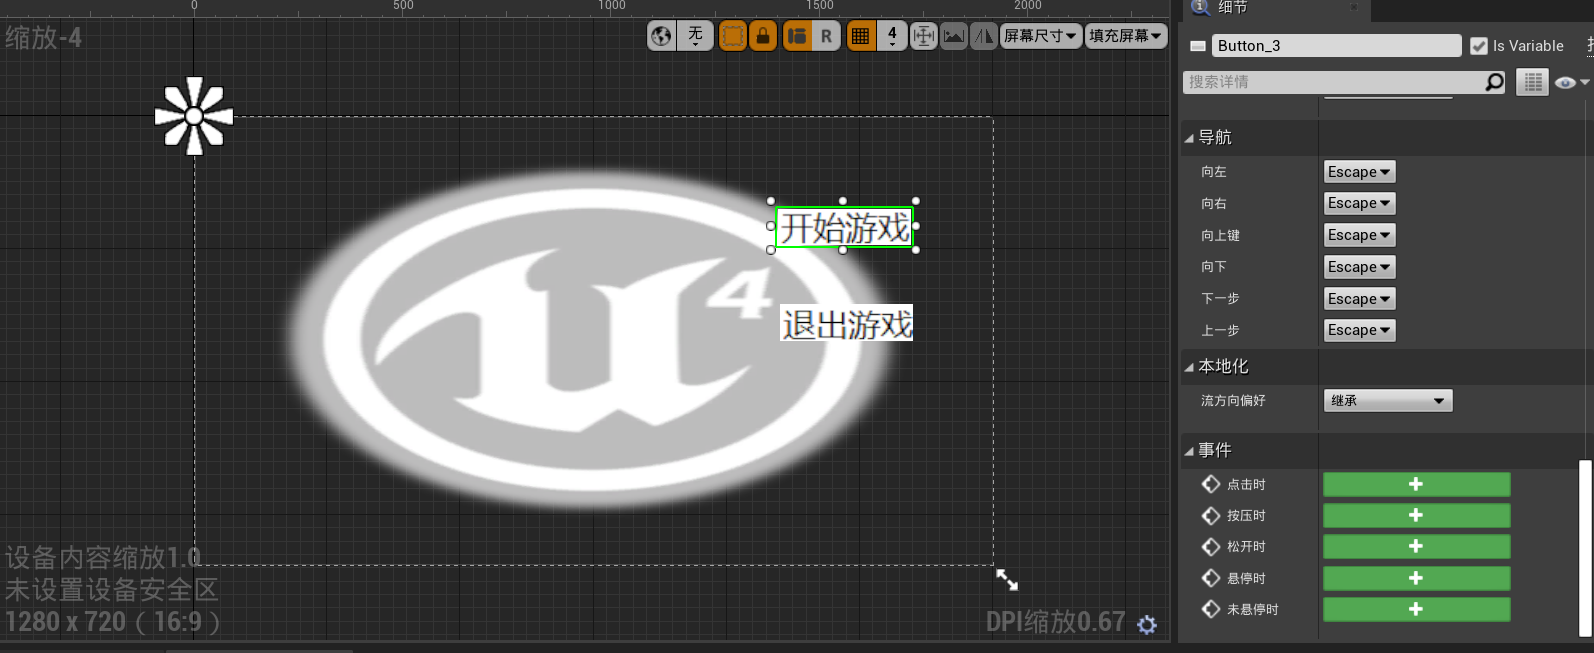Open the 上一步 Escape dropdown
The height and width of the screenshot is (653, 1594).
(1359, 330)
